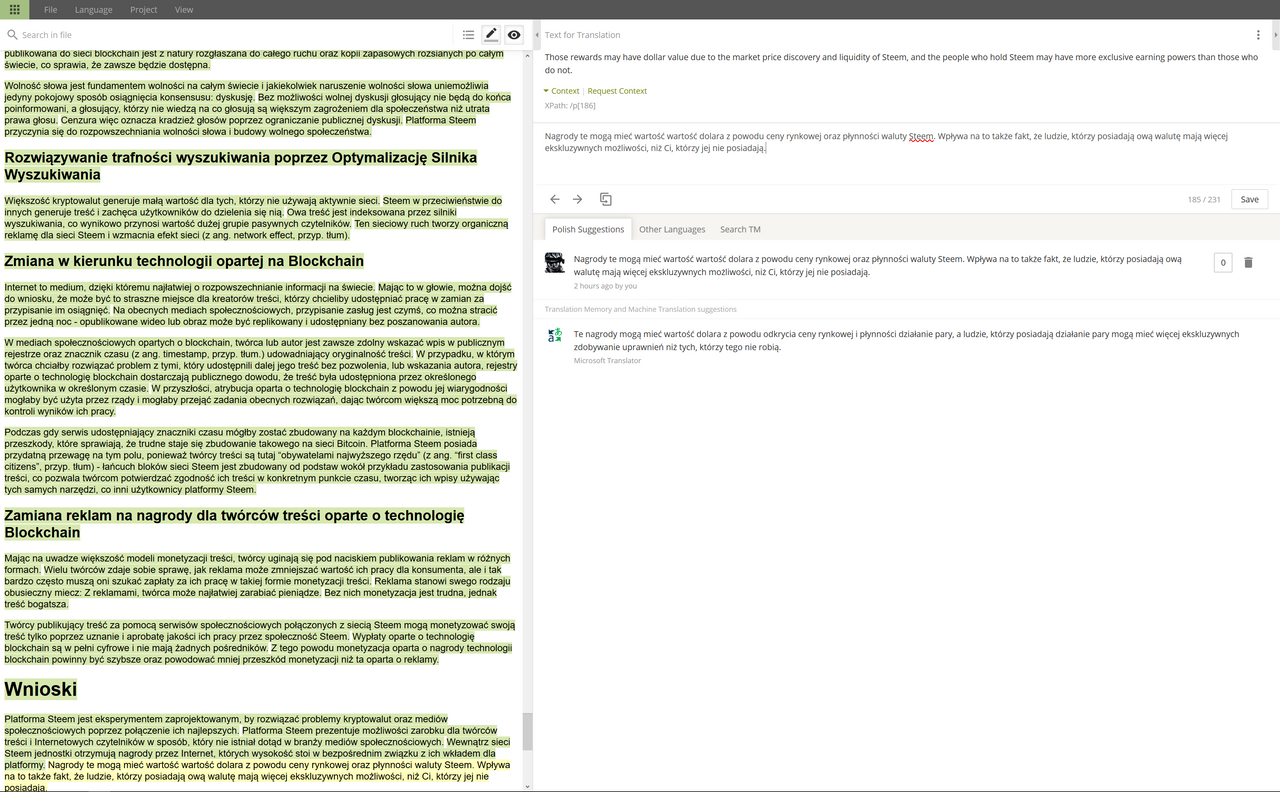Click the left panel vertical scrollbar thumb
The height and width of the screenshot is (792, 1280).
point(528,731)
